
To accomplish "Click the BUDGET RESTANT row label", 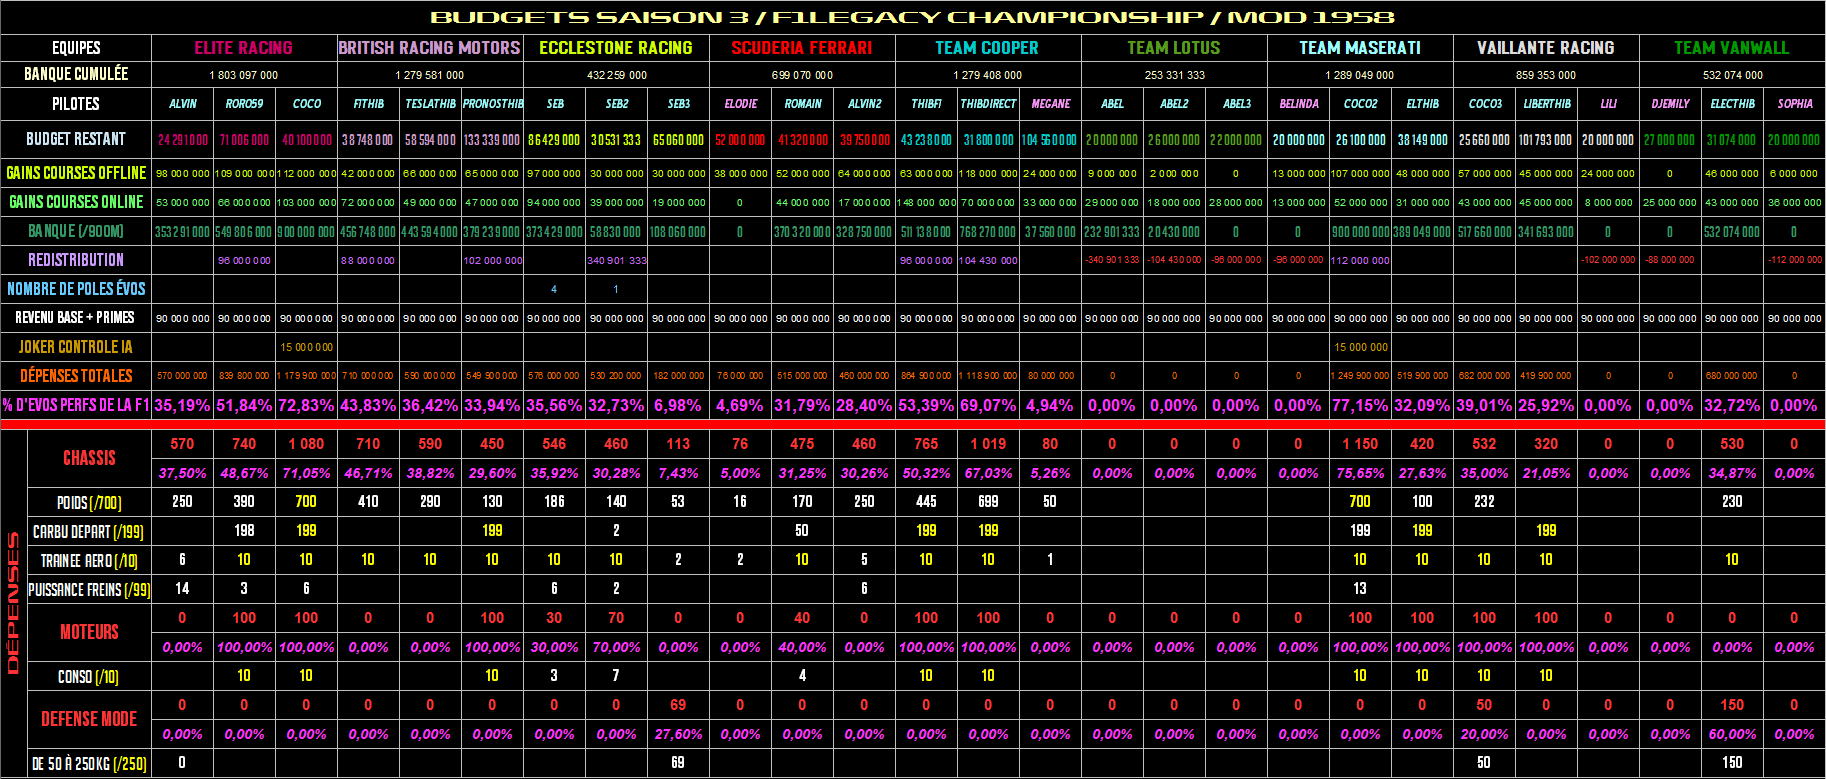I will tap(76, 139).
